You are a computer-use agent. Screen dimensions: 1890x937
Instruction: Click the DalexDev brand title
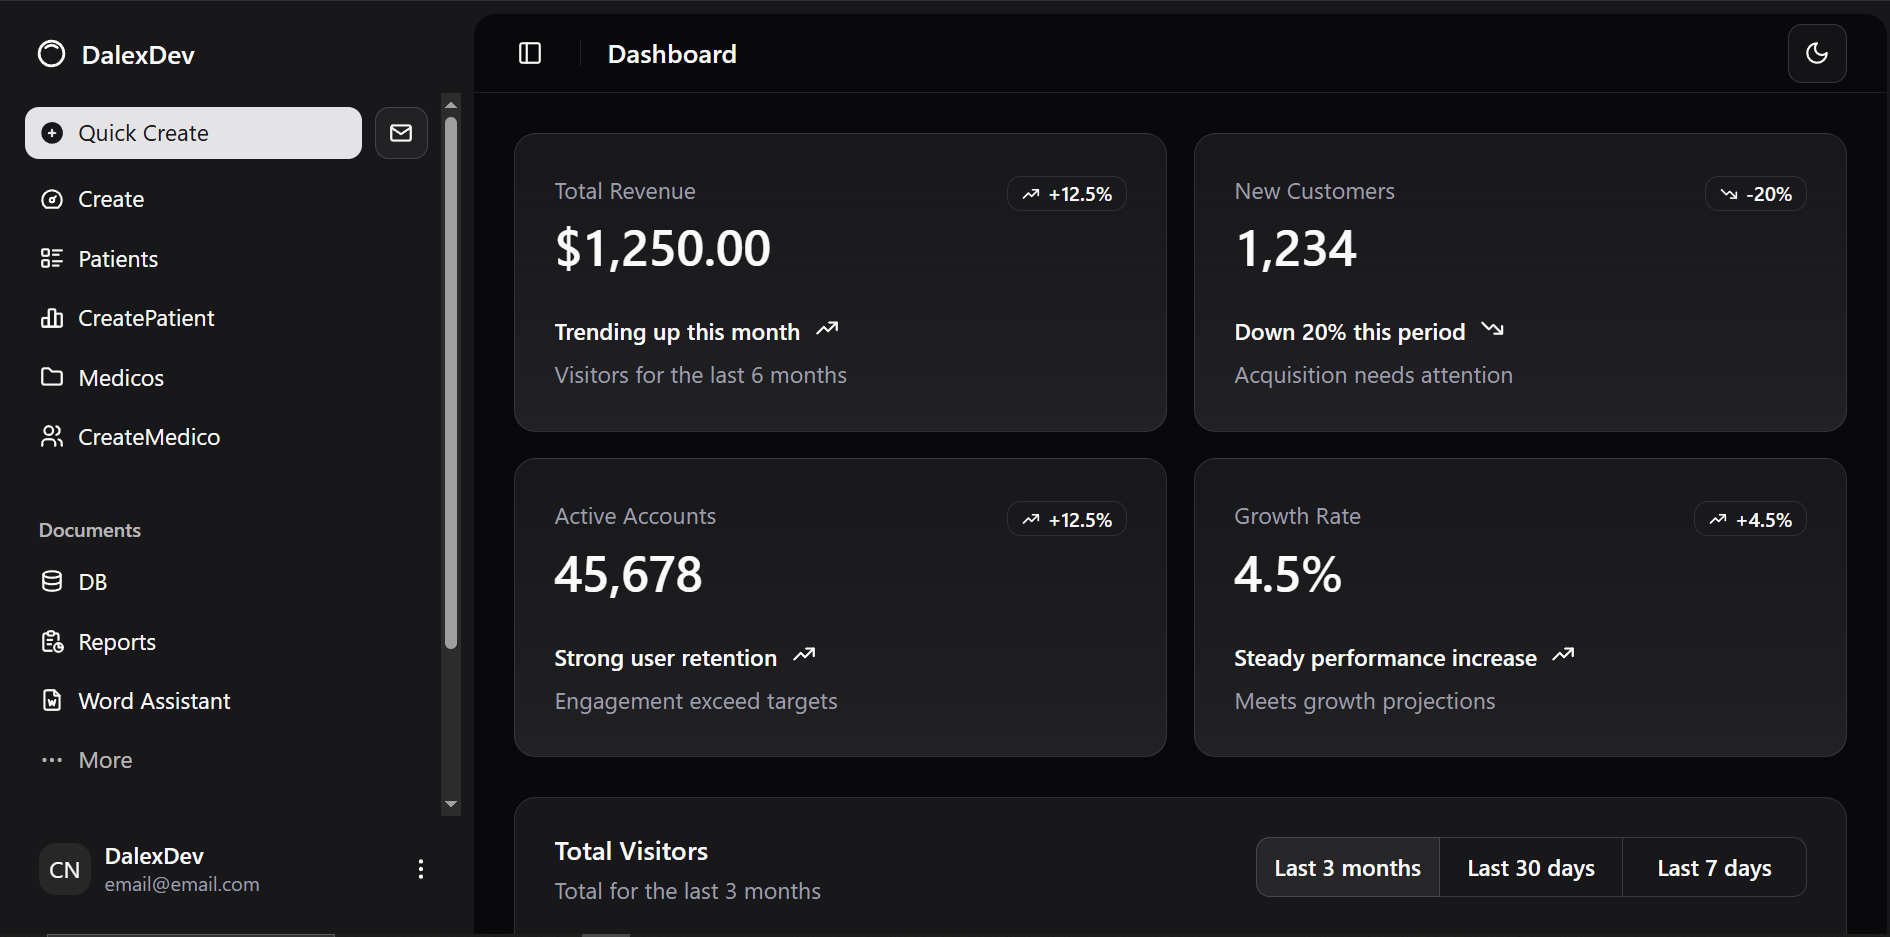(138, 55)
